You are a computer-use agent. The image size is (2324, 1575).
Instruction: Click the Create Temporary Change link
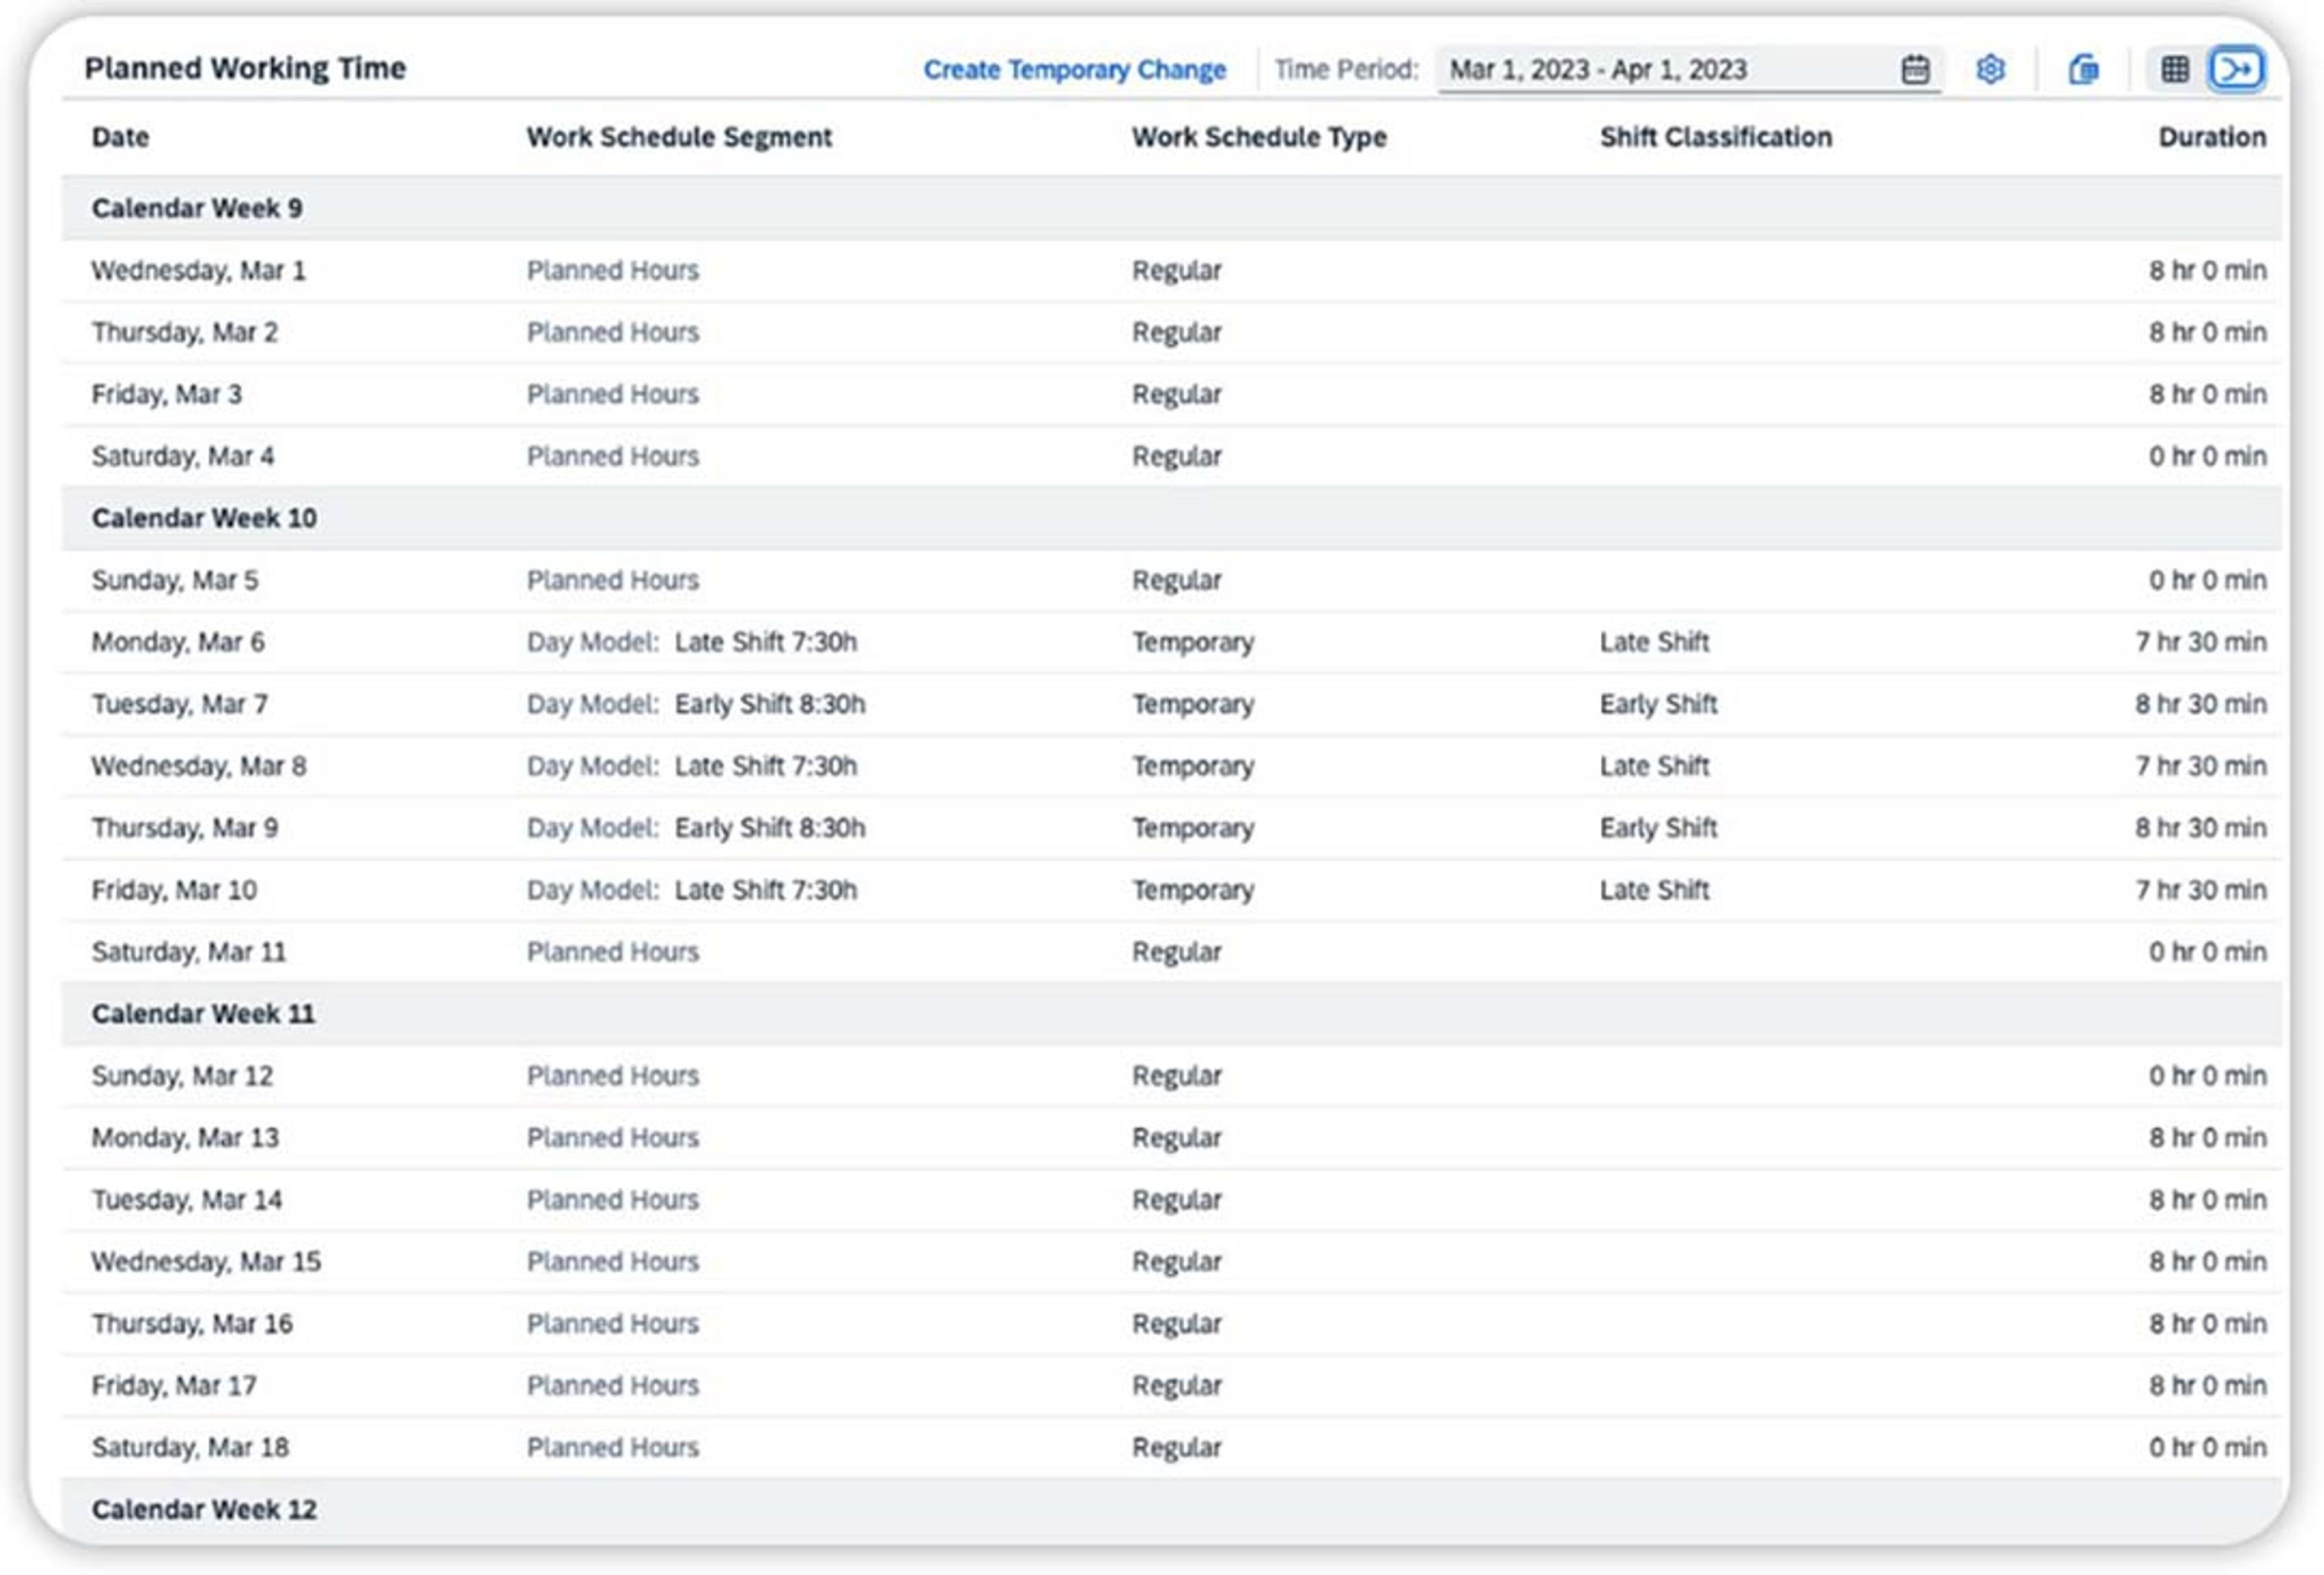1074,69
